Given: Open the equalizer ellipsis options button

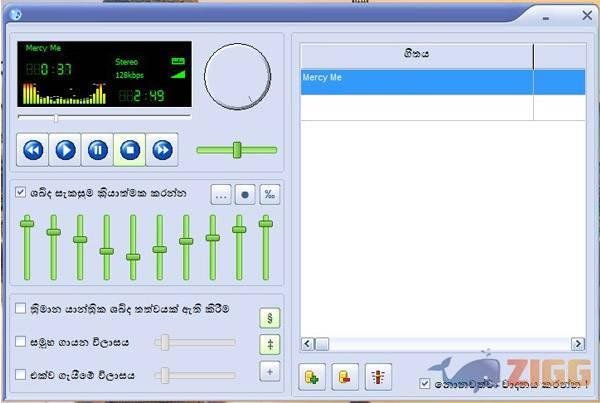Looking at the screenshot, I should coord(221,195).
